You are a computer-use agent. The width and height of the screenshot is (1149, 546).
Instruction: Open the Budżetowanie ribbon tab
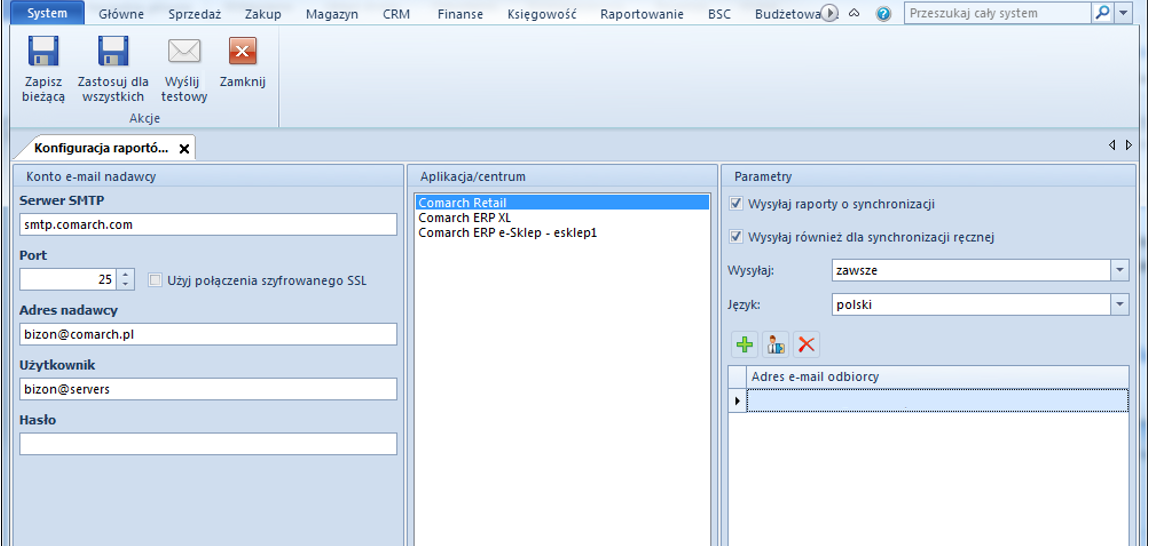pyautogui.click(x=786, y=14)
